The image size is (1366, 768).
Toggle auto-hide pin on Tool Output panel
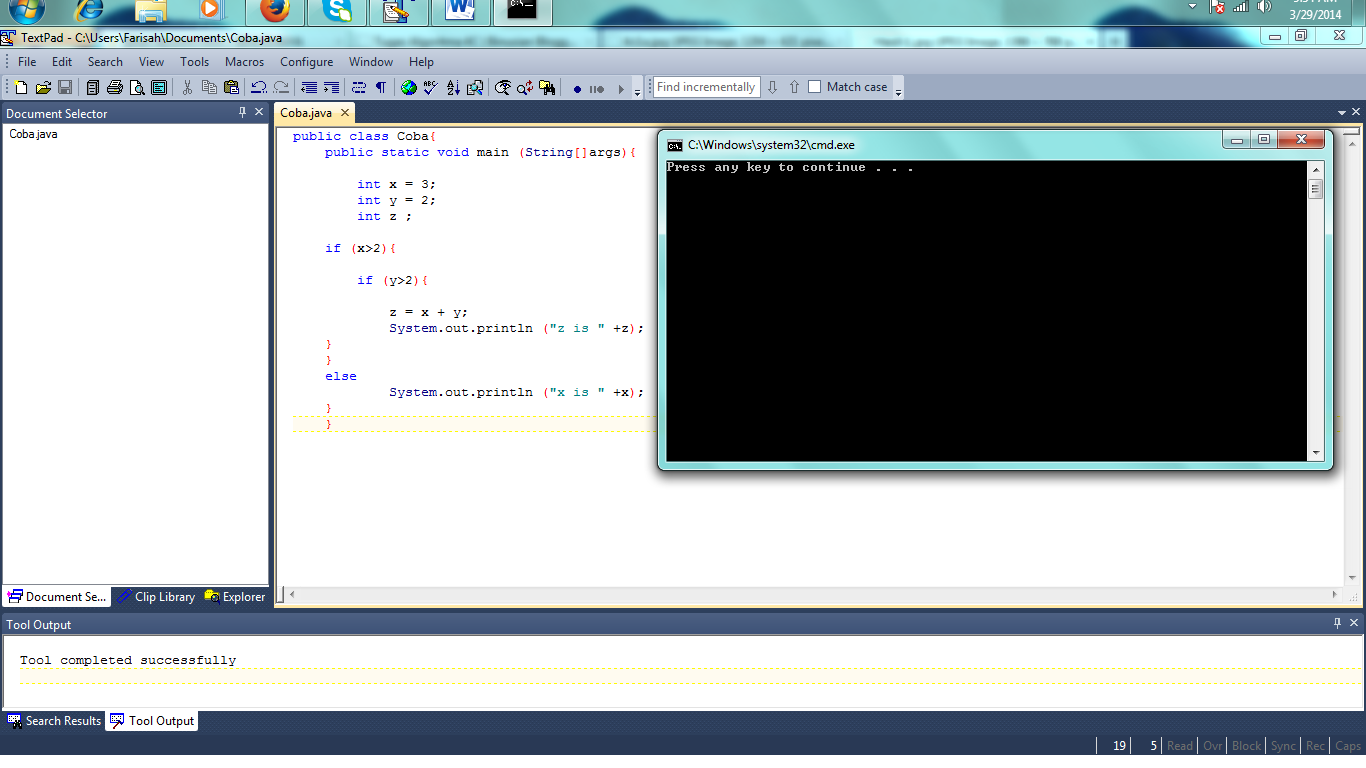point(1338,623)
